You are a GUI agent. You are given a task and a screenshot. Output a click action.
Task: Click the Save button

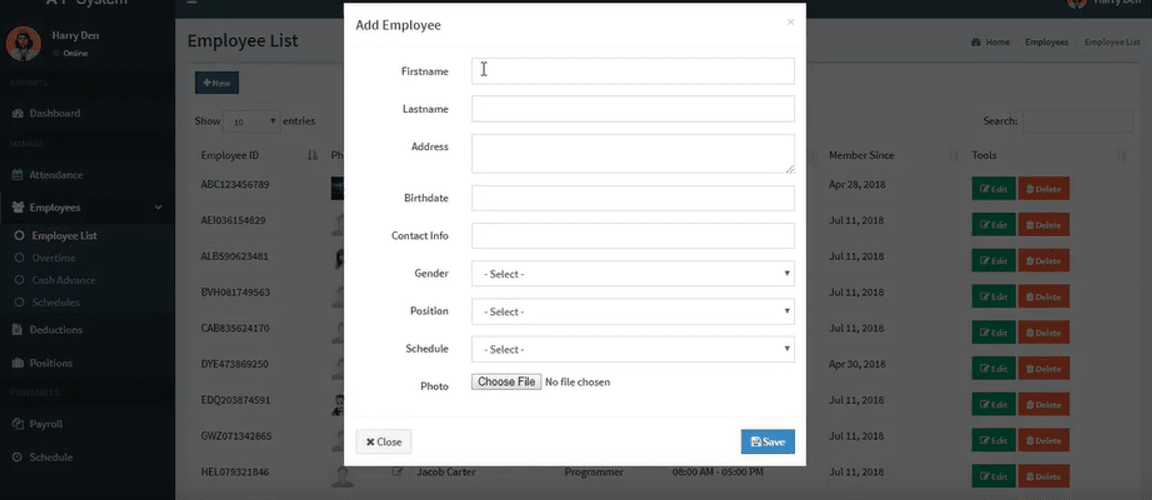[x=768, y=442]
